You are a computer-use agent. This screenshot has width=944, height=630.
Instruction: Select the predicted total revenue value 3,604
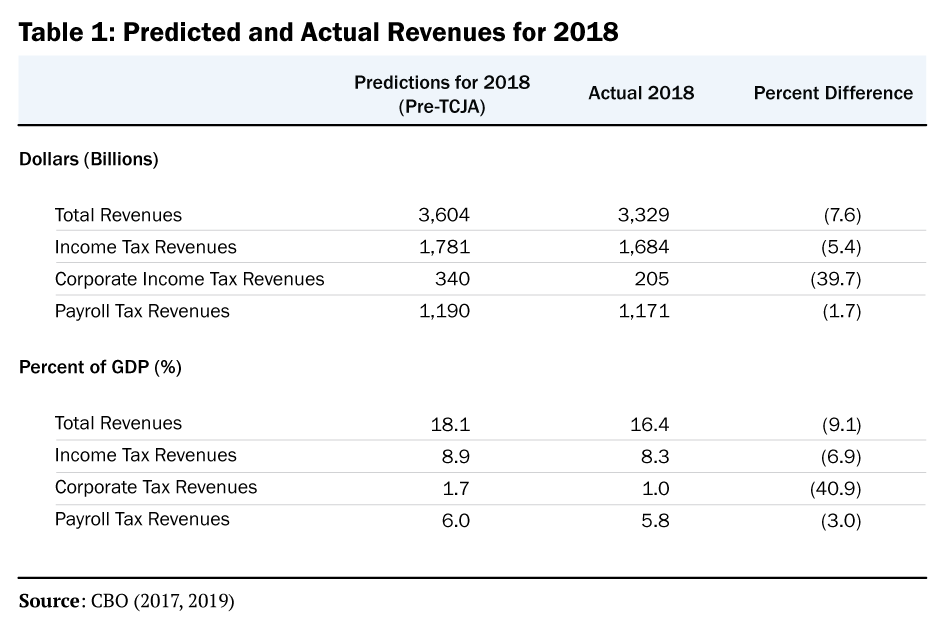tap(443, 215)
